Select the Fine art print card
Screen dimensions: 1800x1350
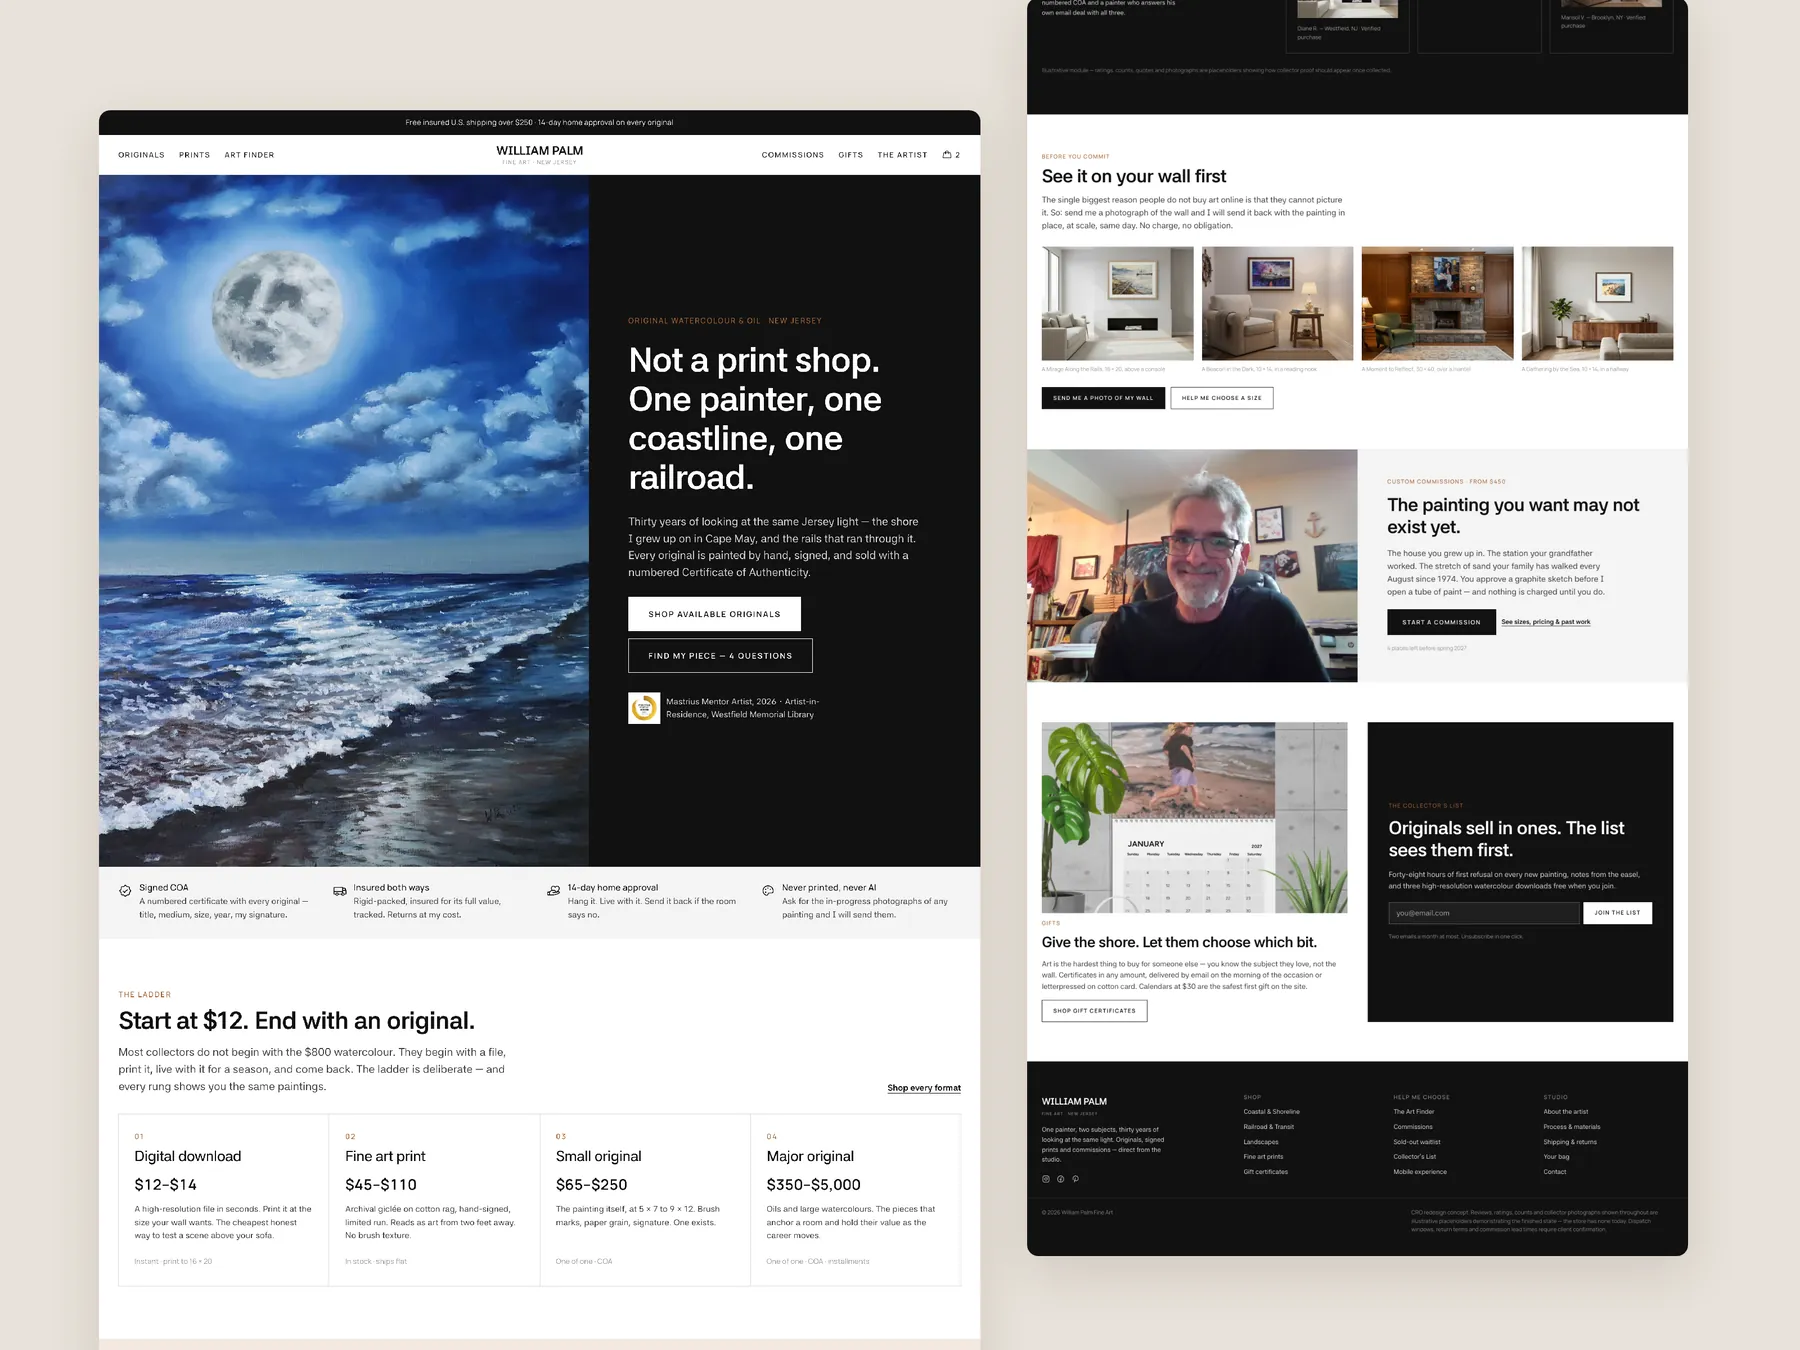tap(435, 1200)
